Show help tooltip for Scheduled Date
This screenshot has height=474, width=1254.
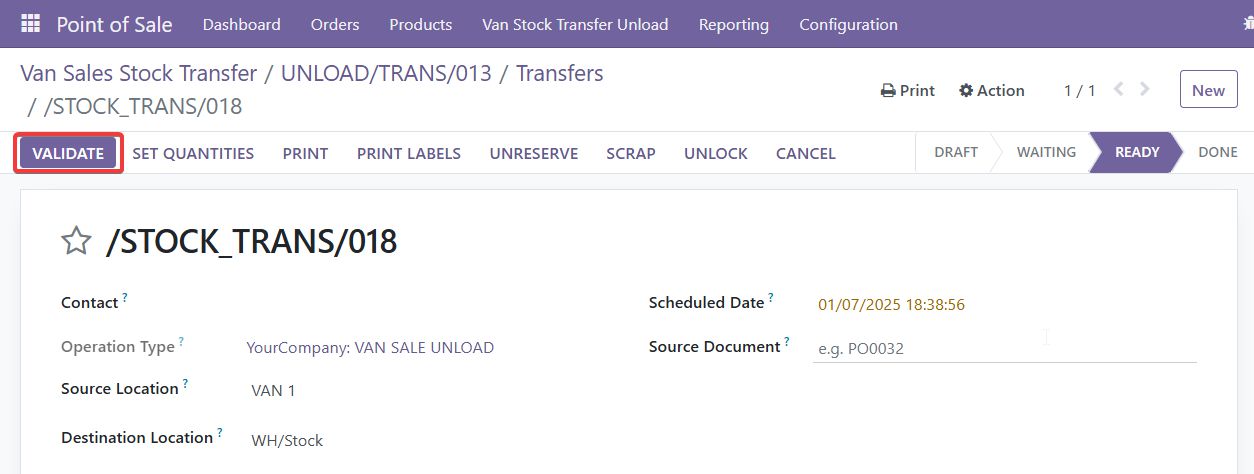(772, 298)
